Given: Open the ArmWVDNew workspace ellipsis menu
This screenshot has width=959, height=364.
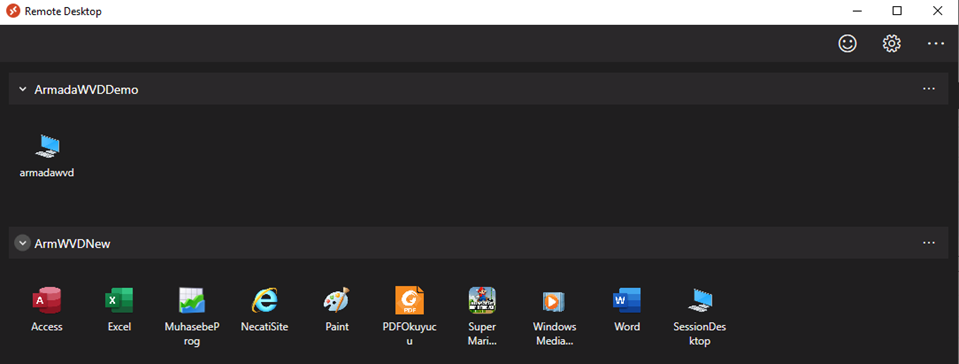Looking at the screenshot, I should [x=928, y=243].
